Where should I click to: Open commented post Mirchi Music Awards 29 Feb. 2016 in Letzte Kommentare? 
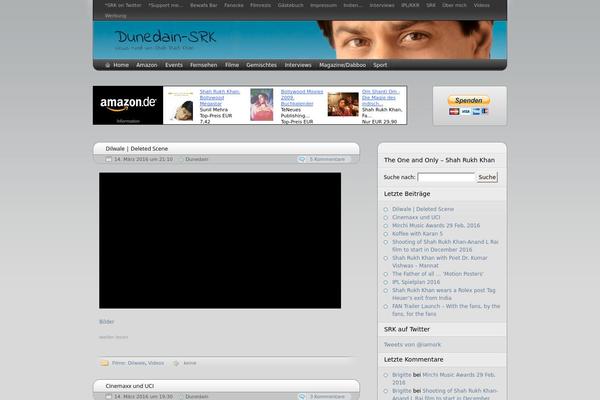pos(444,379)
